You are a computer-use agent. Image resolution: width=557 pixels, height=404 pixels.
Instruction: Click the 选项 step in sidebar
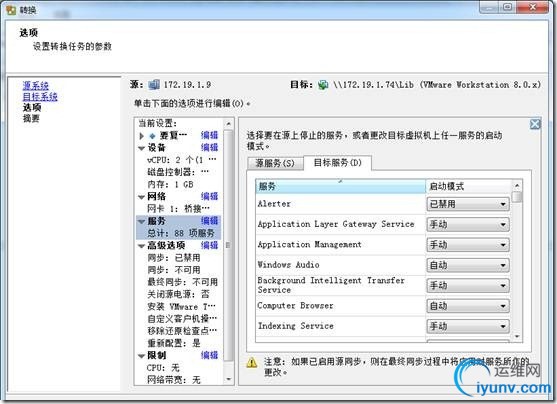(32, 107)
